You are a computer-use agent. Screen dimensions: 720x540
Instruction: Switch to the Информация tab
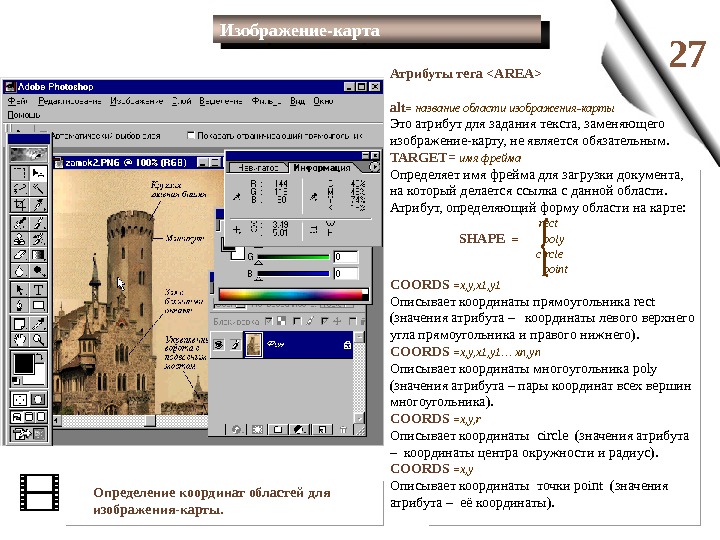pyautogui.click(x=322, y=168)
